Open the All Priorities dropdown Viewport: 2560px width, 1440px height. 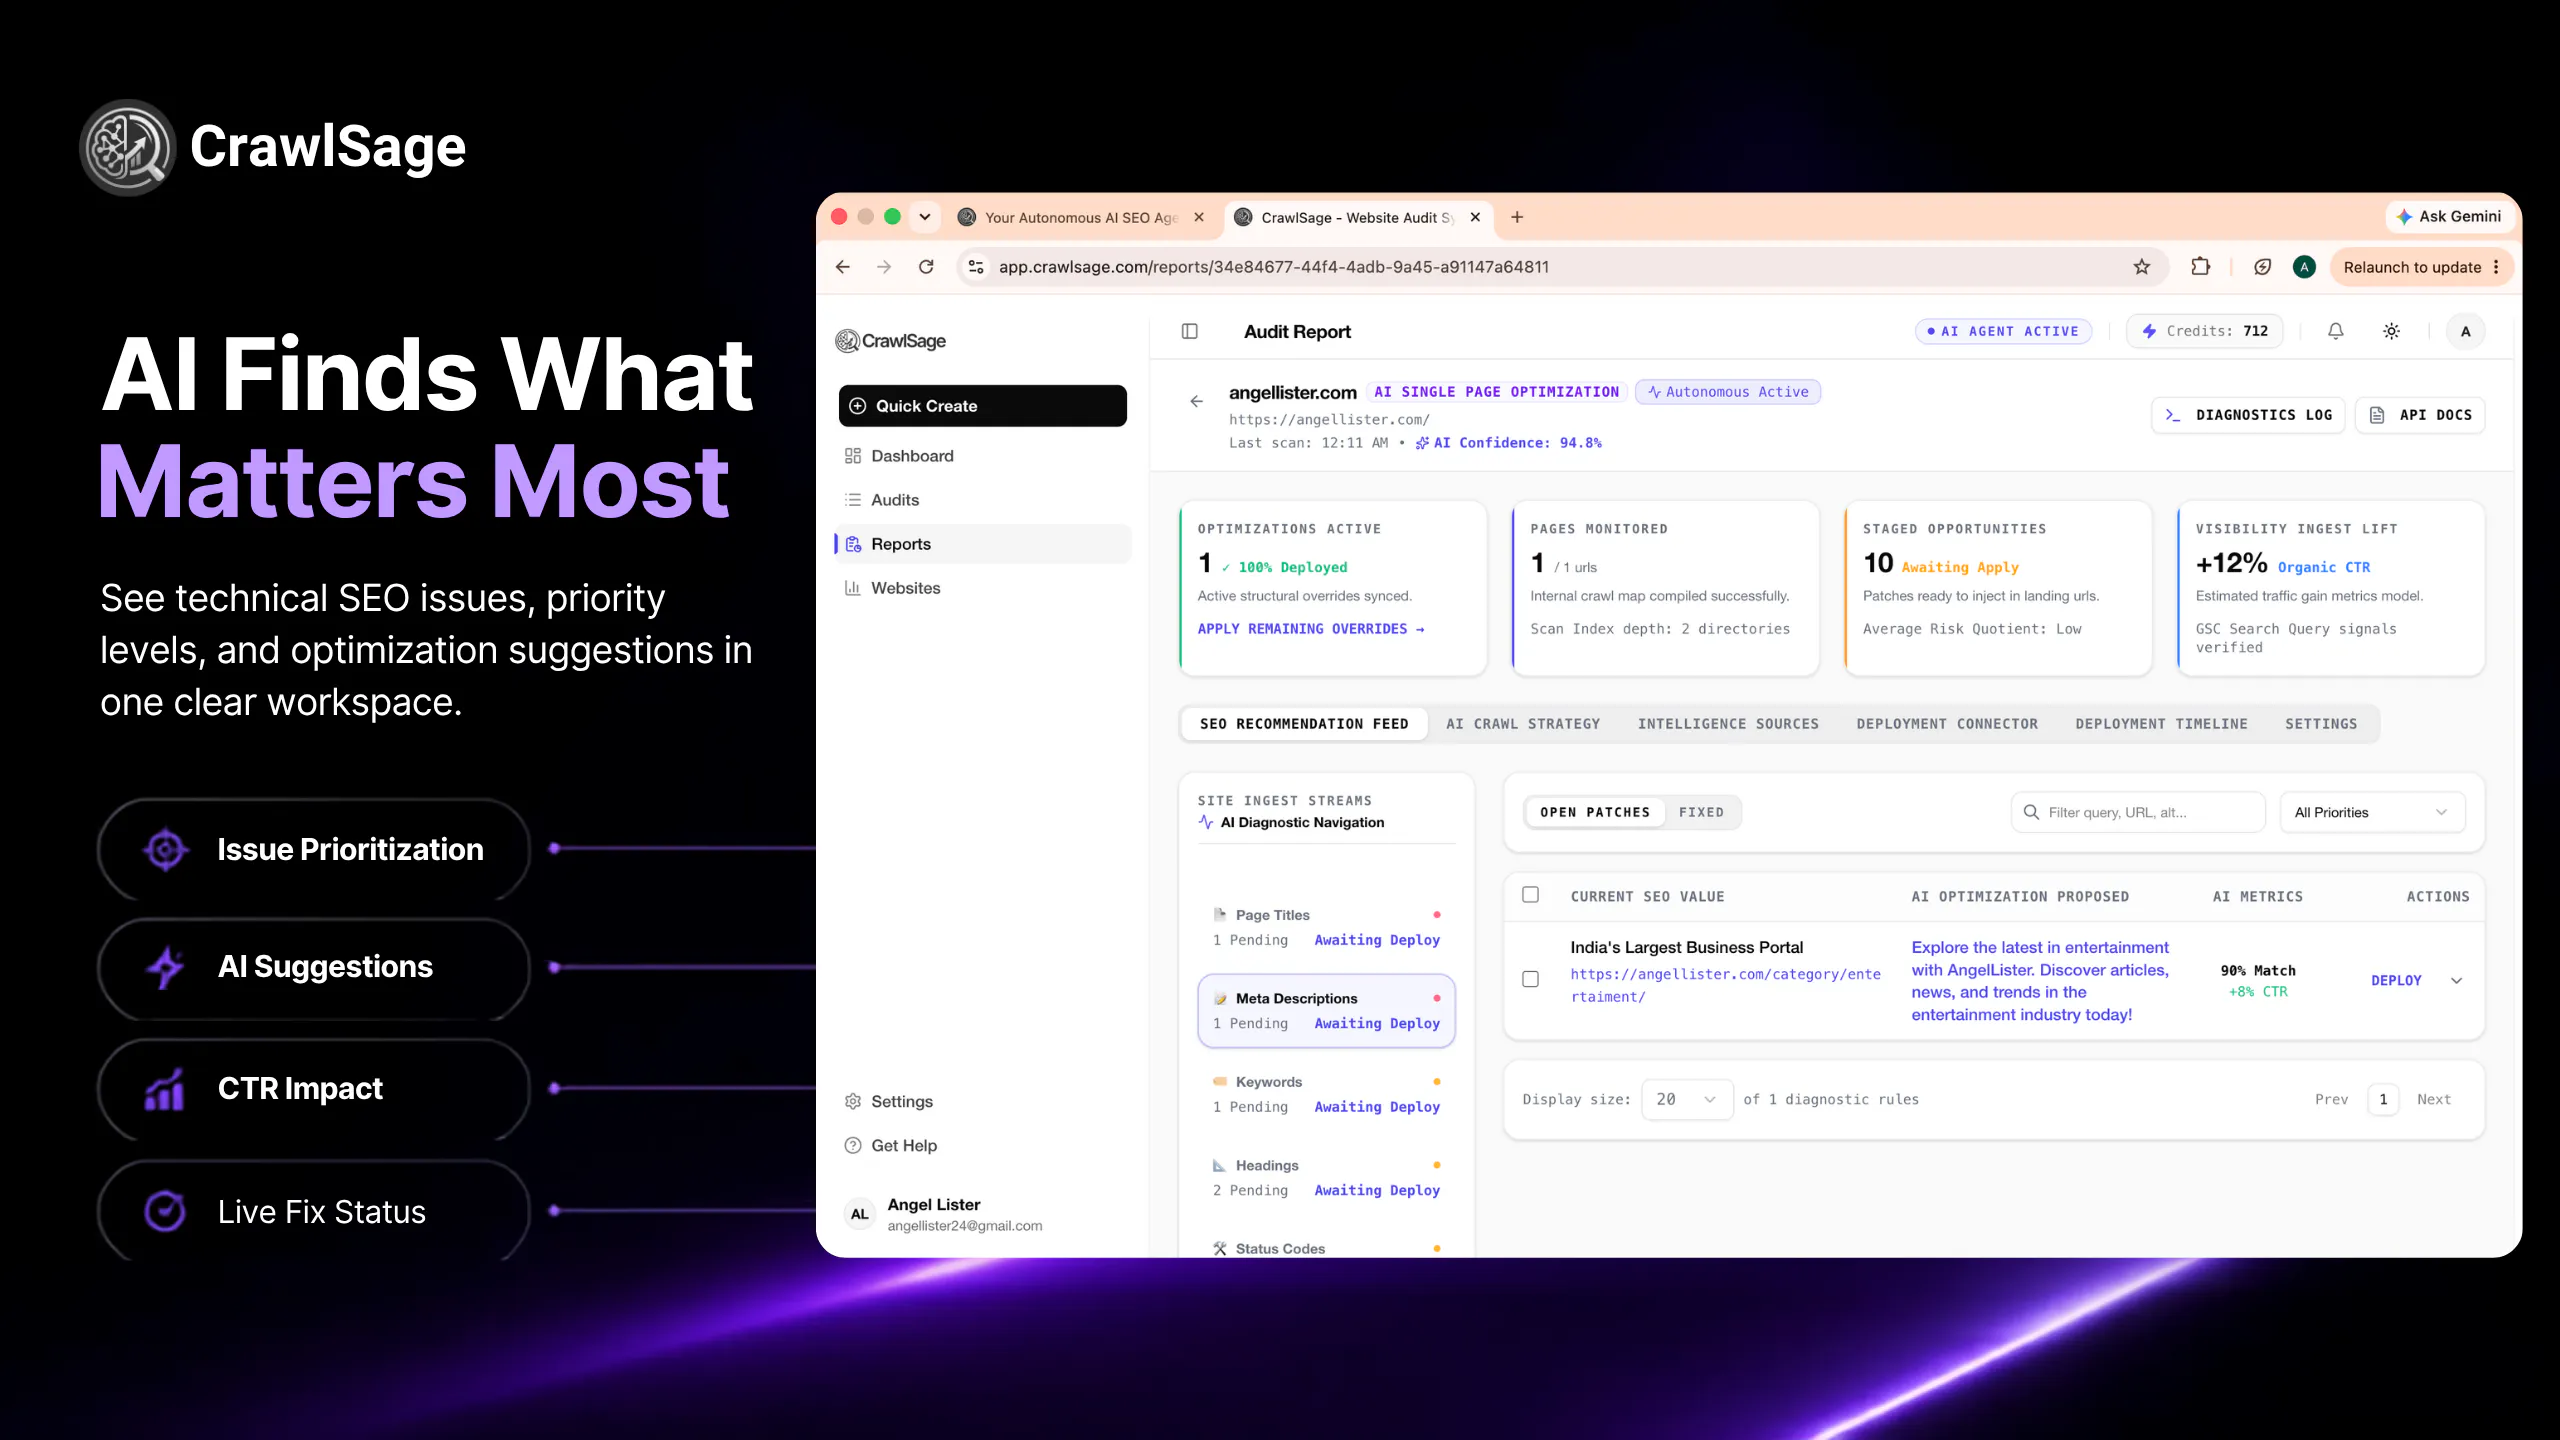point(2372,812)
